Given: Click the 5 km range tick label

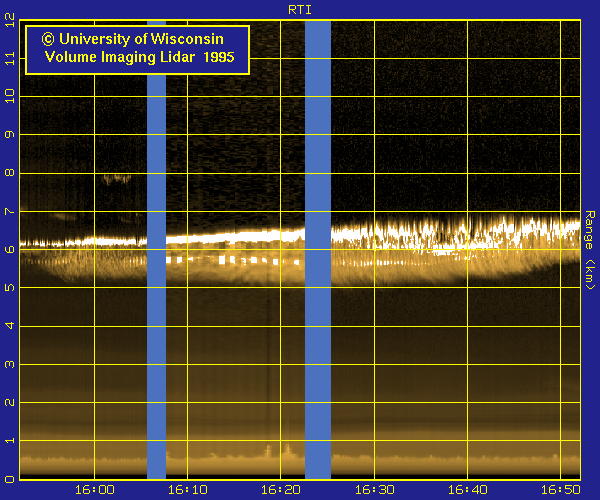Looking at the screenshot, I should click(10, 287).
